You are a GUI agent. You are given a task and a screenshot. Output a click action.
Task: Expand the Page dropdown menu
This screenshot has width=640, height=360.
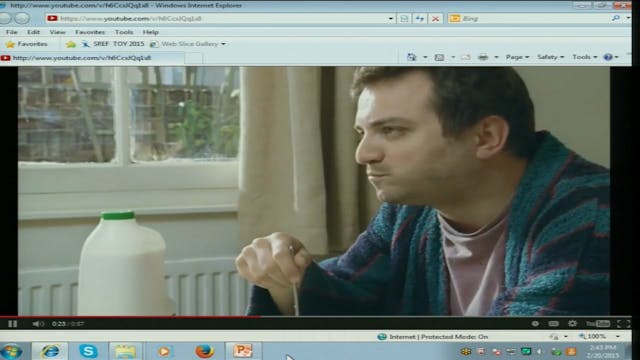click(517, 57)
